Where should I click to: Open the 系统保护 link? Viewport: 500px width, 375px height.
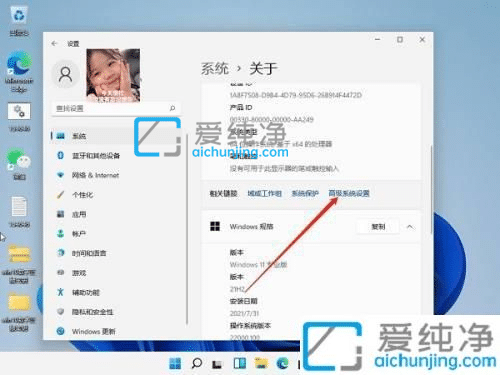click(305, 193)
